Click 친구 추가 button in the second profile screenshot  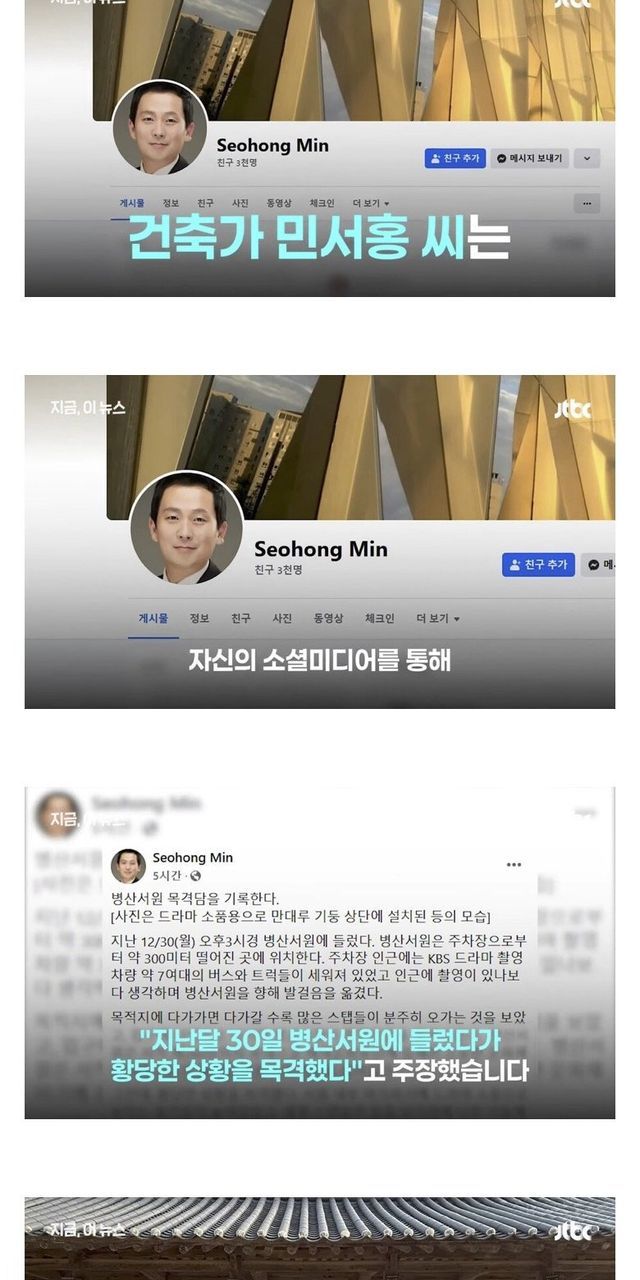point(539,565)
